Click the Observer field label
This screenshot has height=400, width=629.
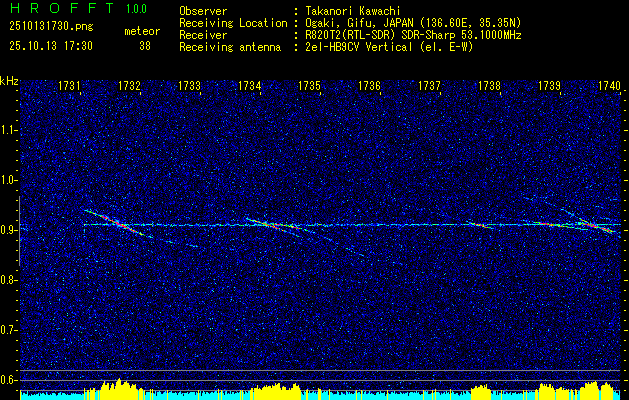(203, 11)
